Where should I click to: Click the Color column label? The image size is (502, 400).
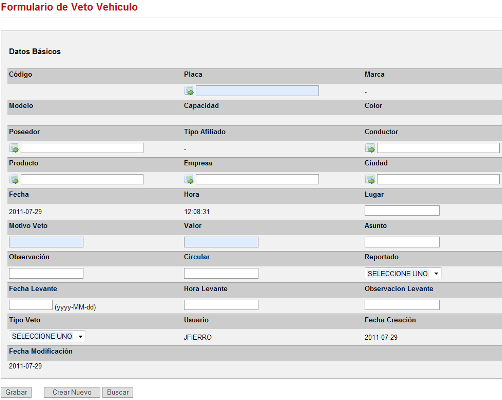(373, 106)
